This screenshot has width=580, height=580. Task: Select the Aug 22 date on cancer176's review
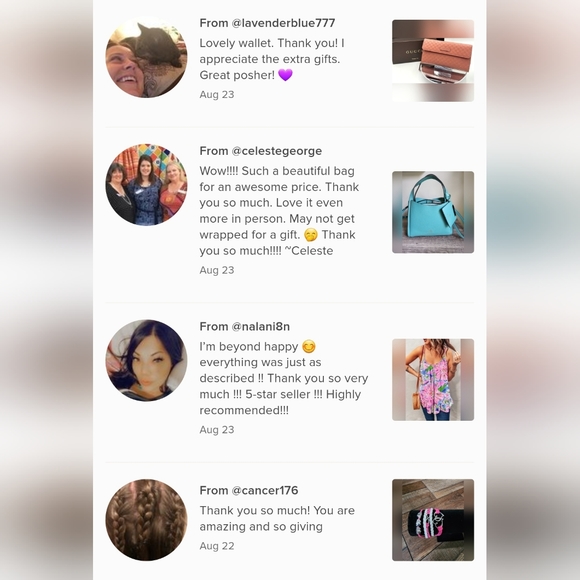pos(217,546)
